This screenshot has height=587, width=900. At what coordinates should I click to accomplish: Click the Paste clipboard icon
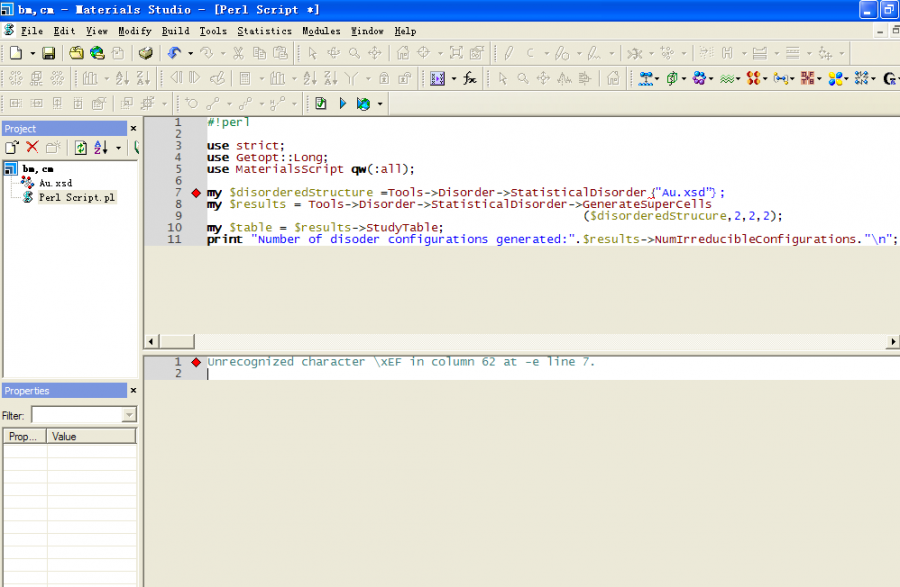pos(281,53)
